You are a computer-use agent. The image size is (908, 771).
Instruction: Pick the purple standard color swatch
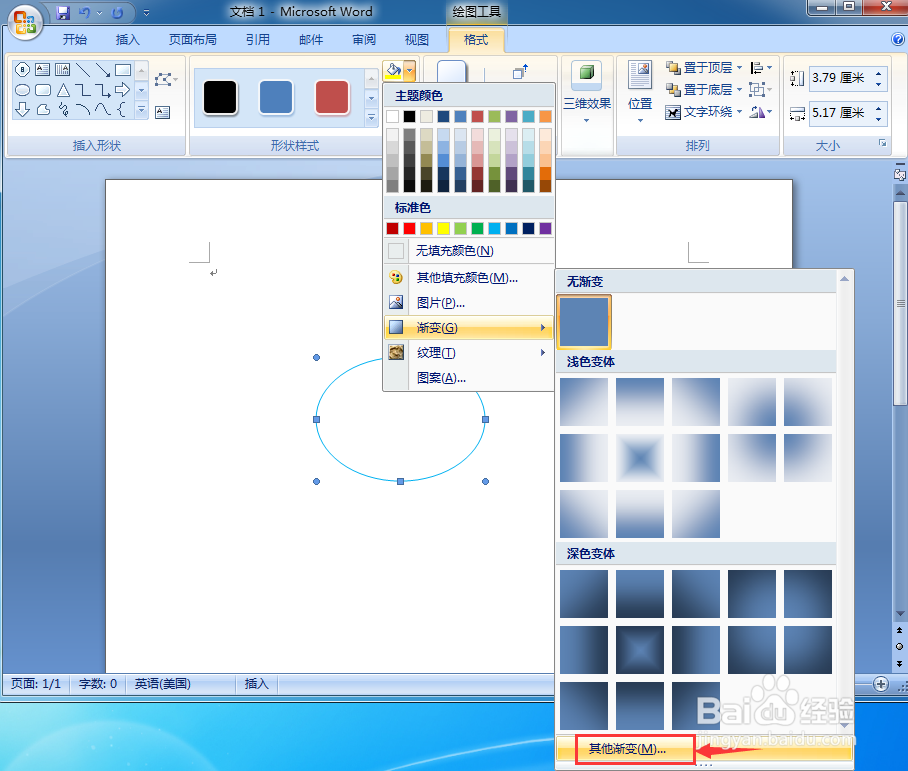coord(545,228)
